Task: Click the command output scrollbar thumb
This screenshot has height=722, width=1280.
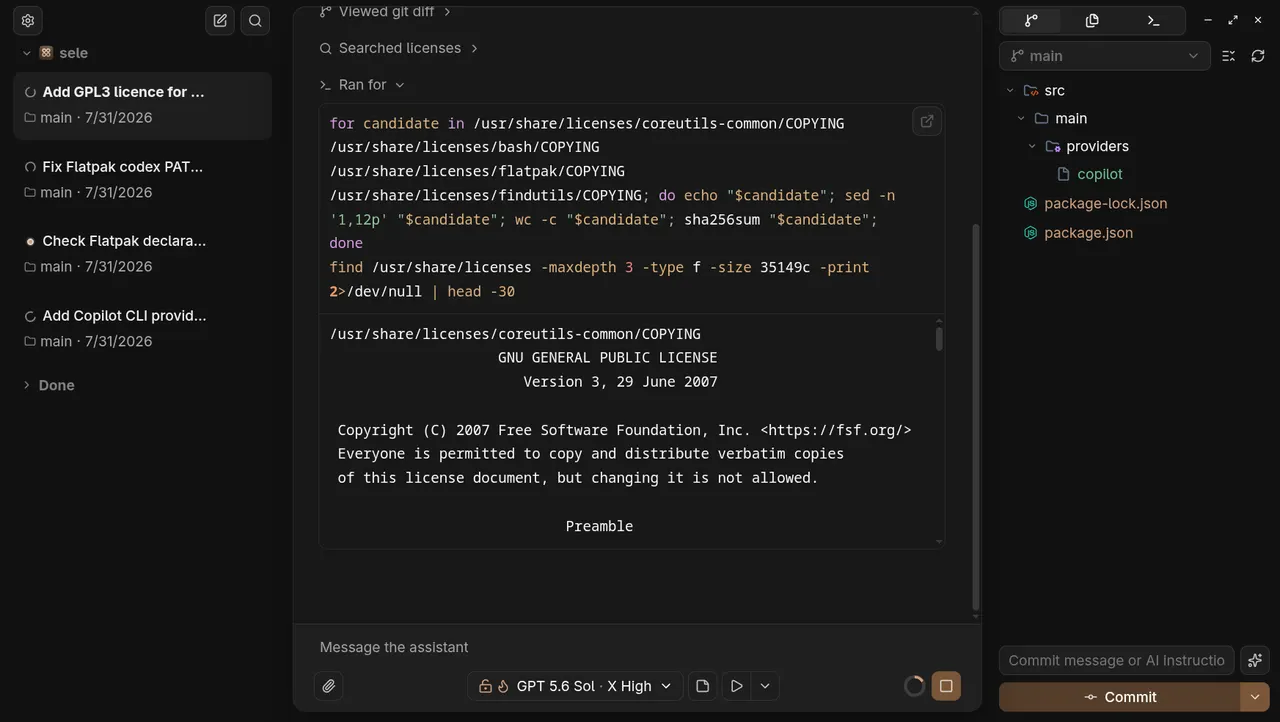Action: coord(939,338)
